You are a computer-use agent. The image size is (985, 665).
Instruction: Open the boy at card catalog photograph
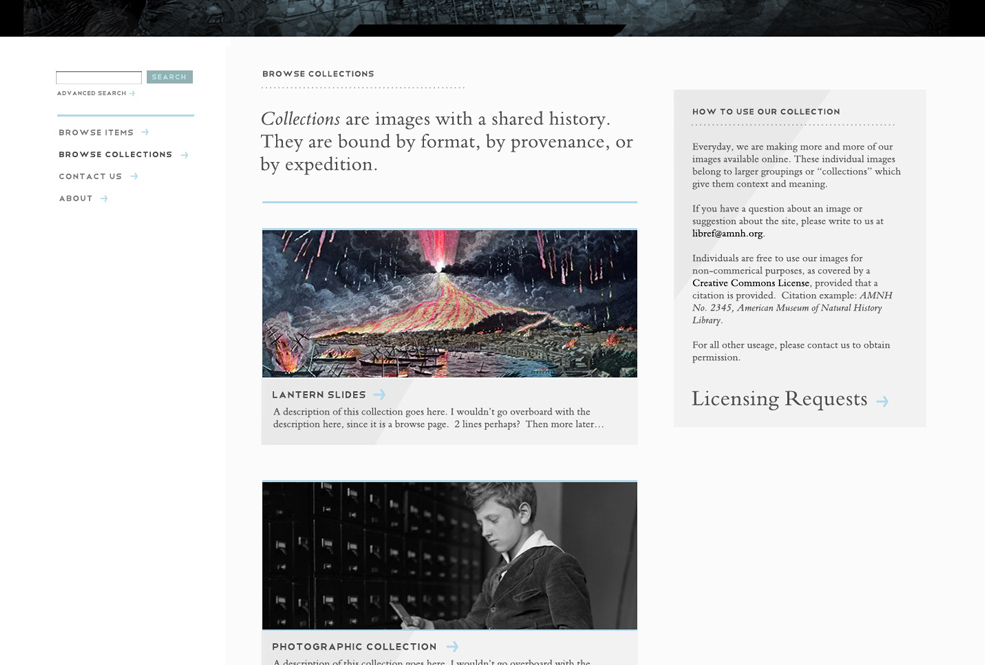pyautogui.click(x=450, y=556)
